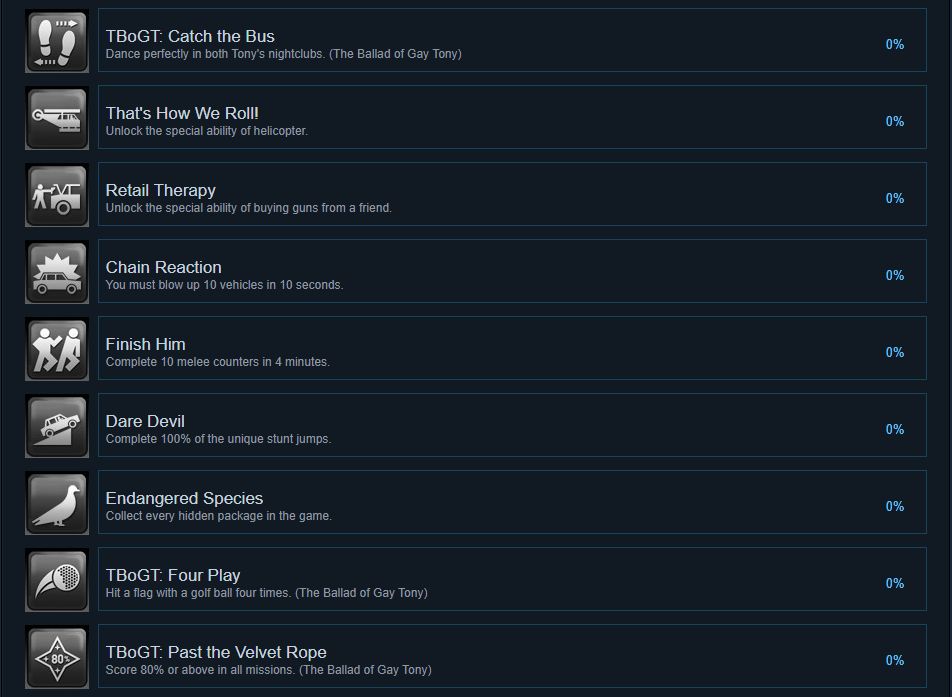Click the Dare Devil achievement title
The height and width of the screenshot is (697, 952).
[145, 421]
